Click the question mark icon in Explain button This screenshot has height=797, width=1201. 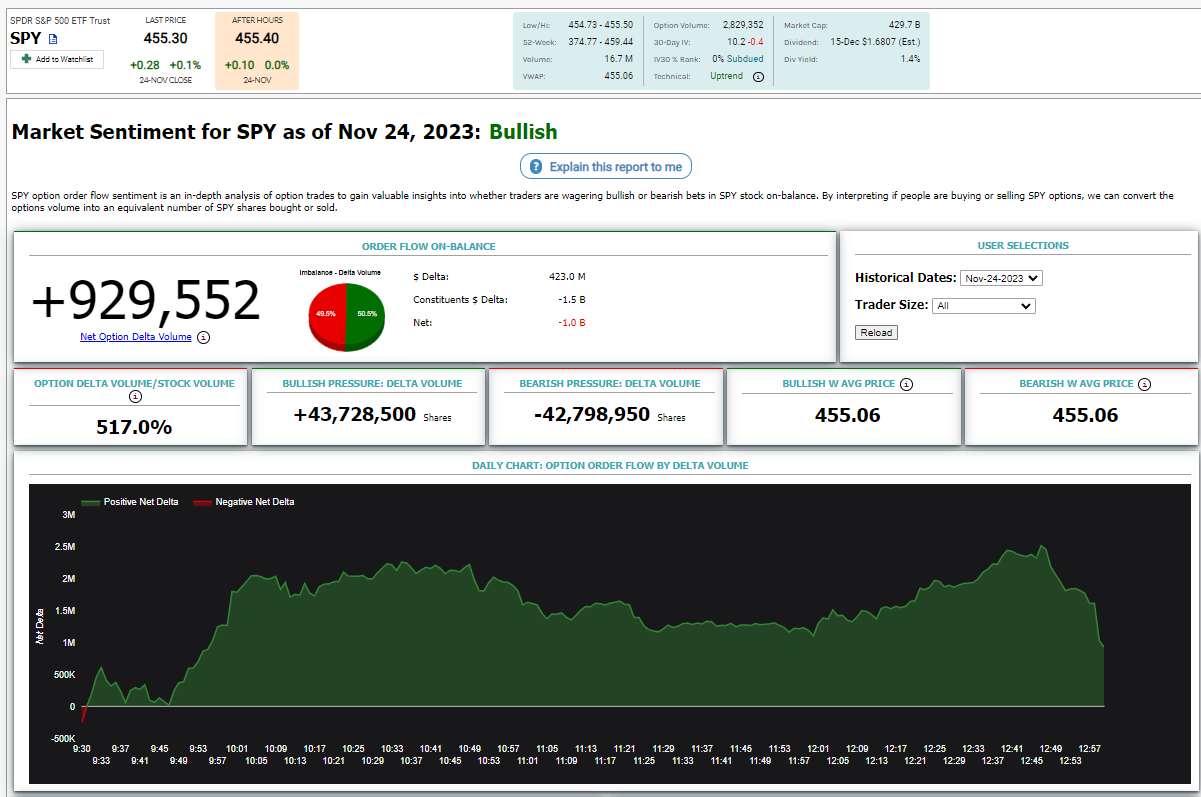pos(536,167)
